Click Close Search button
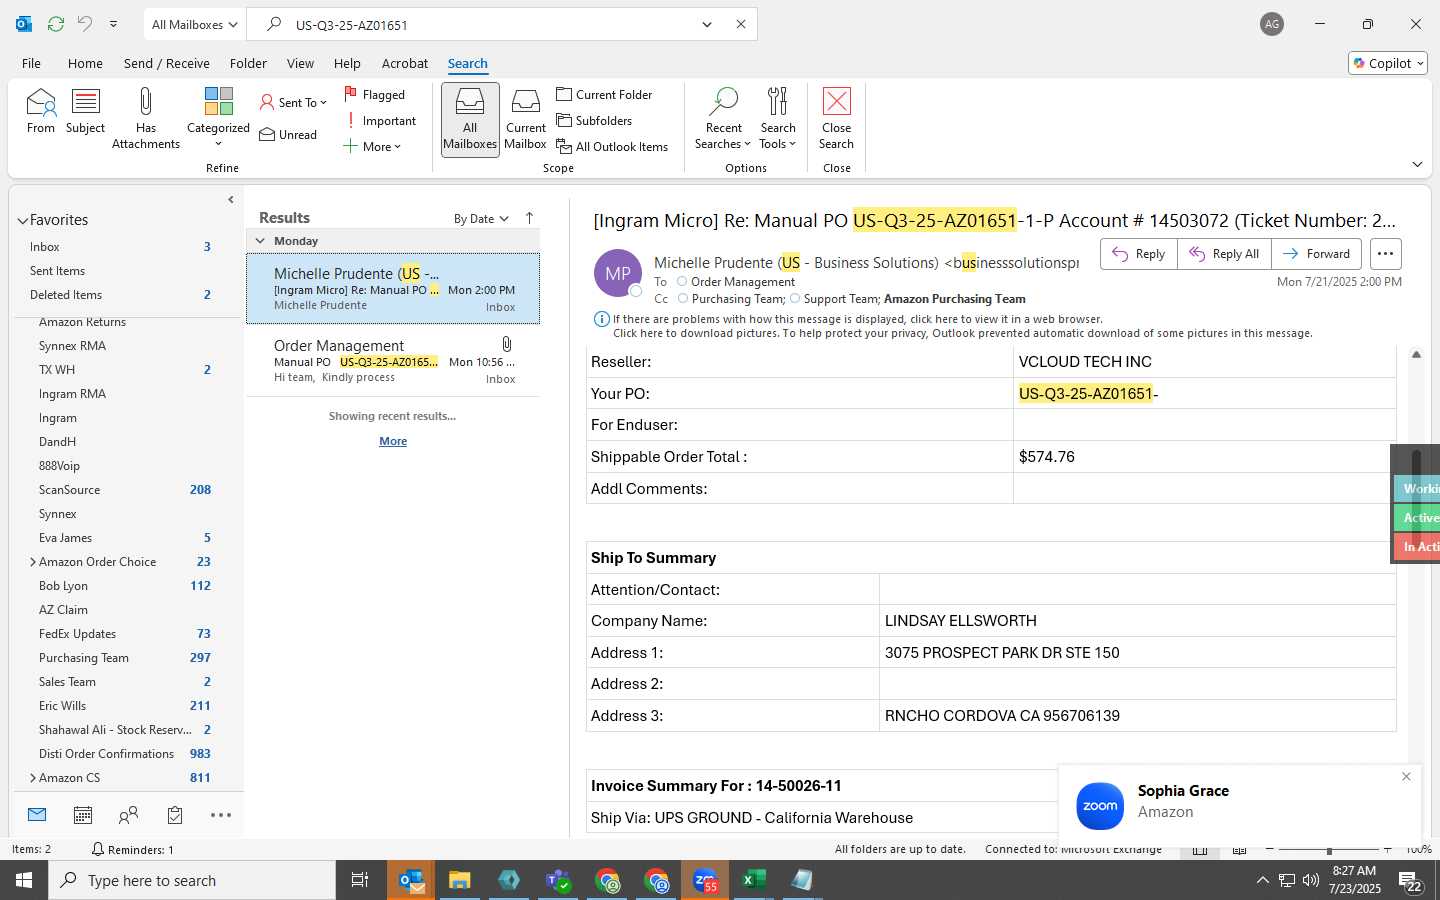 click(x=837, y=118)
